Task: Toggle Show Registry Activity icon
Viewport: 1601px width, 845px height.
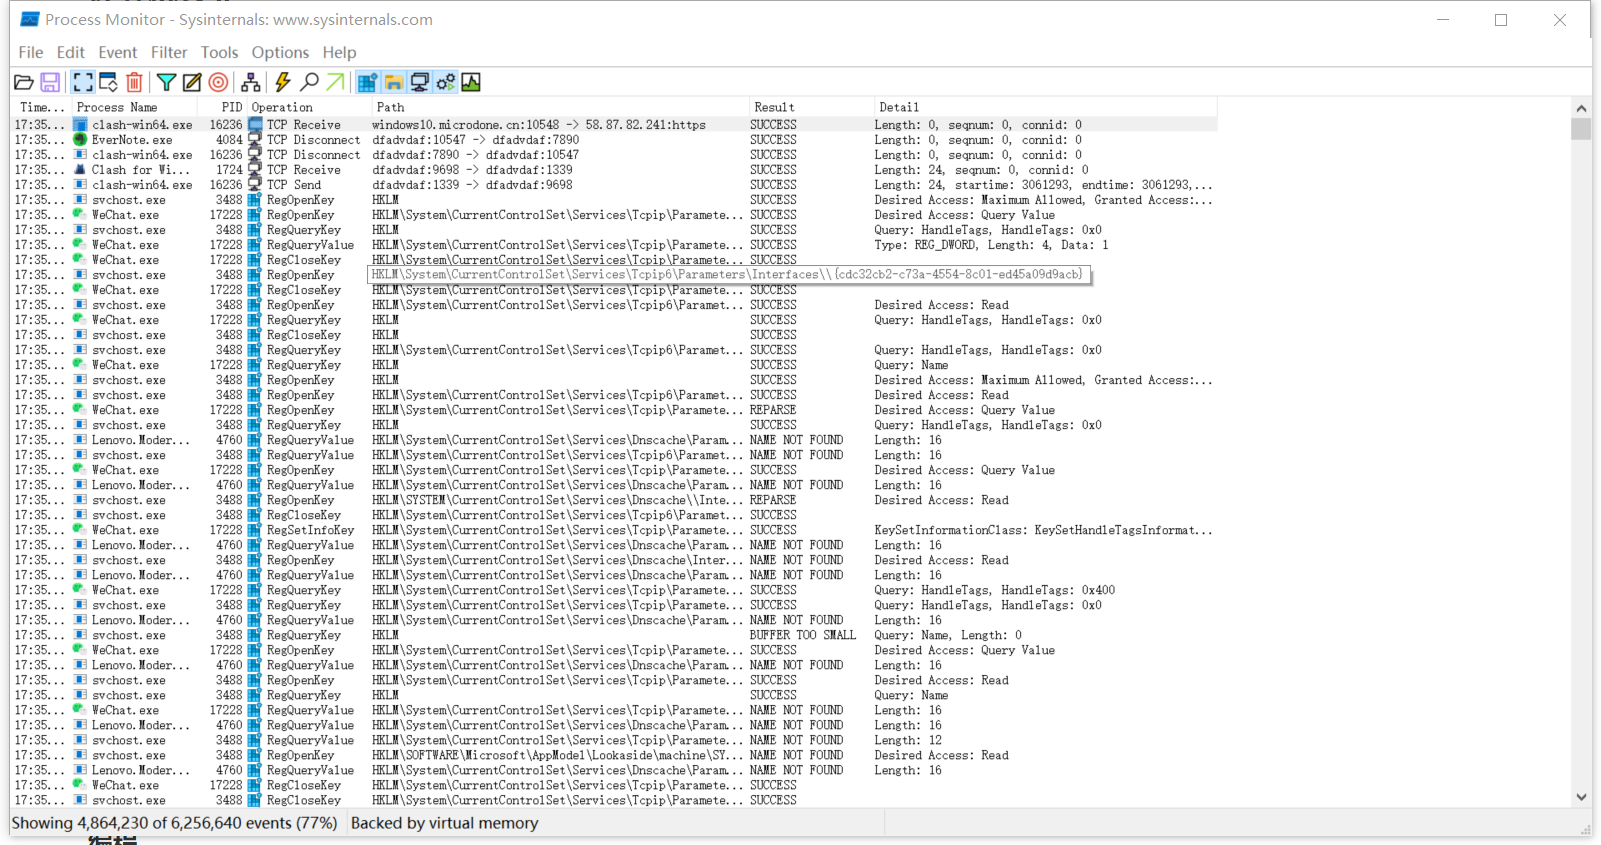Action: pos(368,82)
